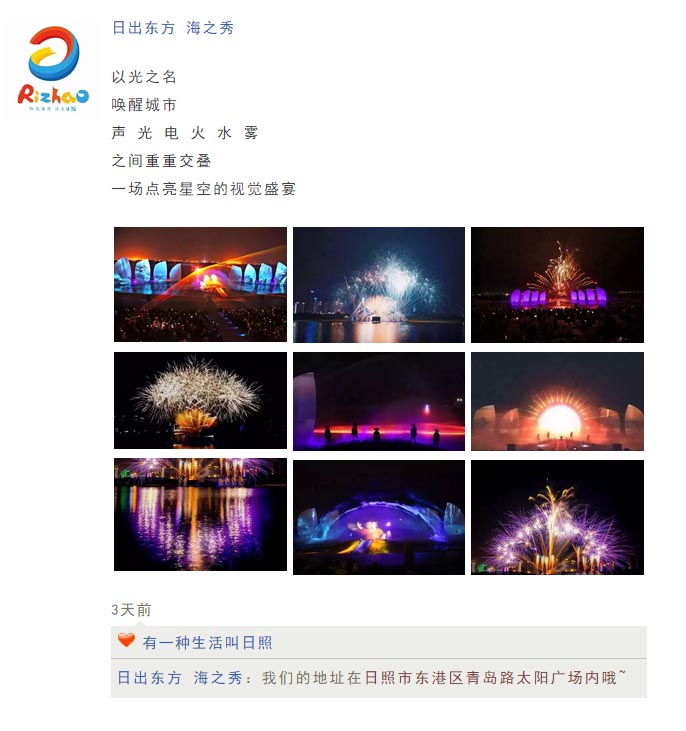Open the photo of silhouetted performers on stage
This screenshot has height=731, width=686.
tap(379, 401)
